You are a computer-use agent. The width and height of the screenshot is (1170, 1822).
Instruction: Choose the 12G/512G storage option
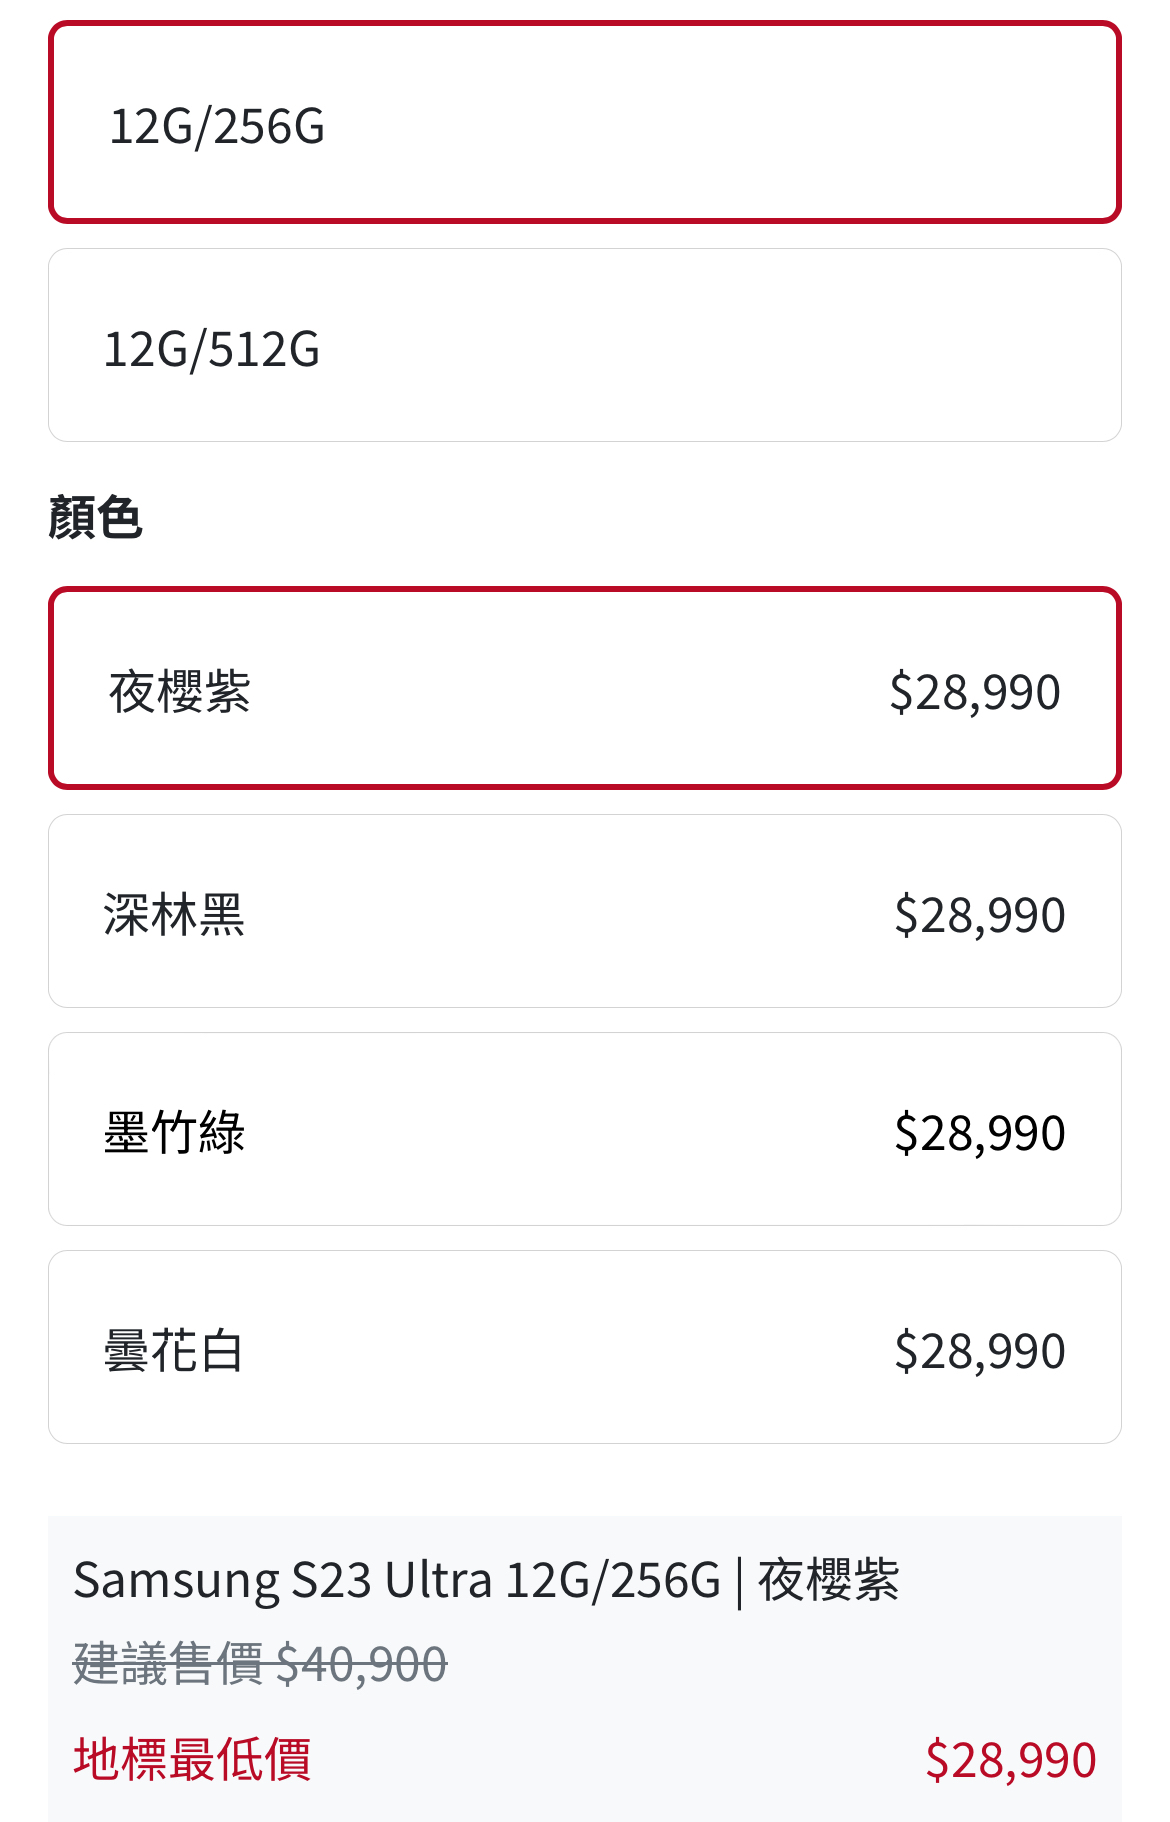coord(584,346)
